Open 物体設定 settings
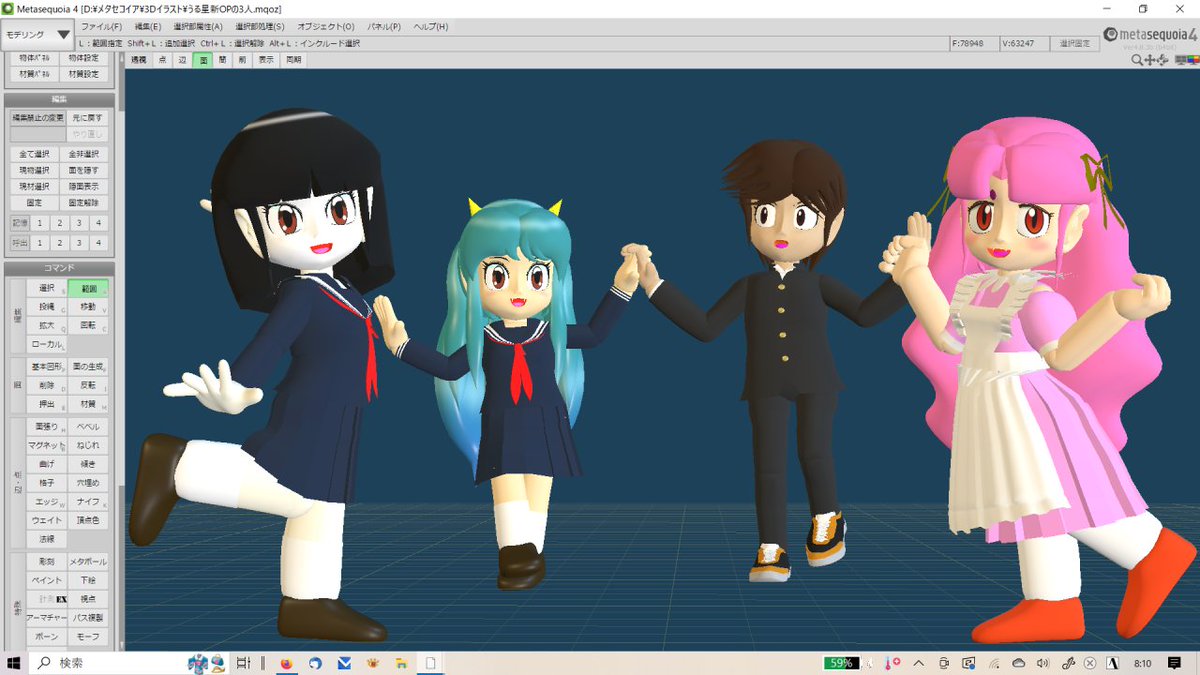 click(x=85, y=58)
